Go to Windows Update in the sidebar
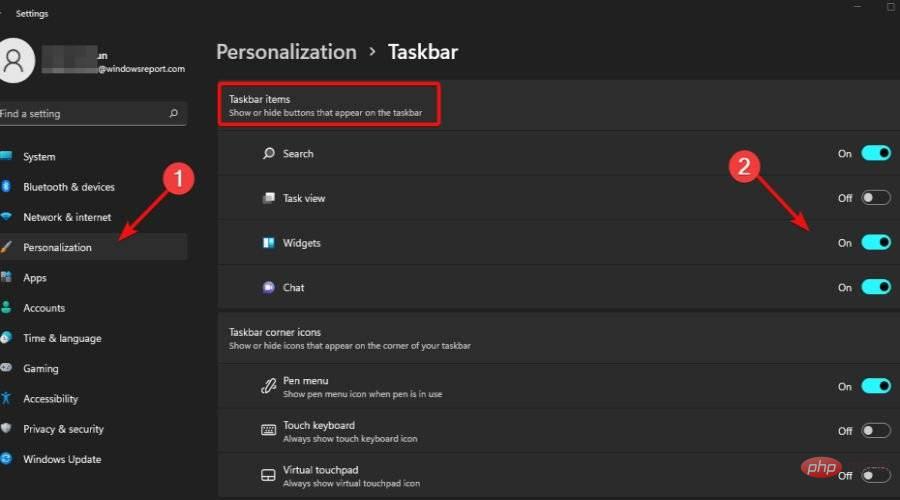900x500 pixels. tap(62, 459)
